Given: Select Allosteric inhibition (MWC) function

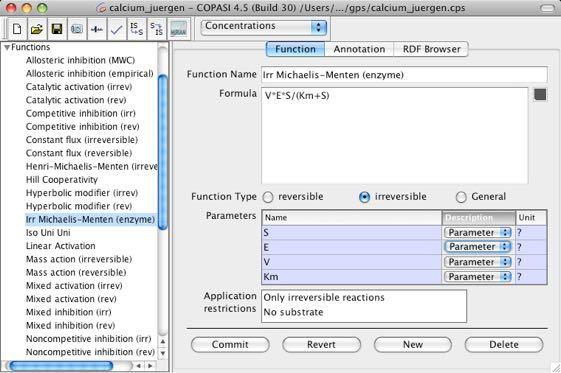Looking at the screenshot, I should pyautogui.click(x=80, y=60).
